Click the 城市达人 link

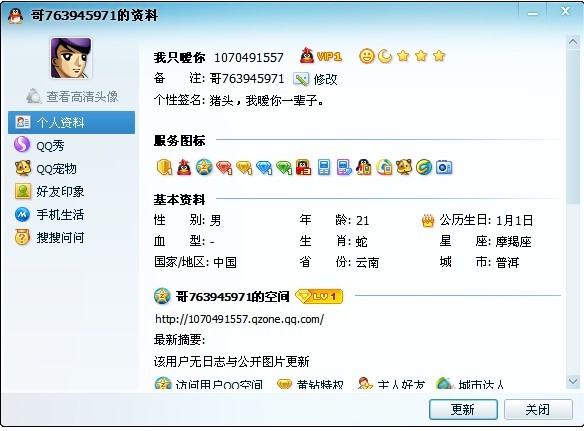(x=481, y=384)
